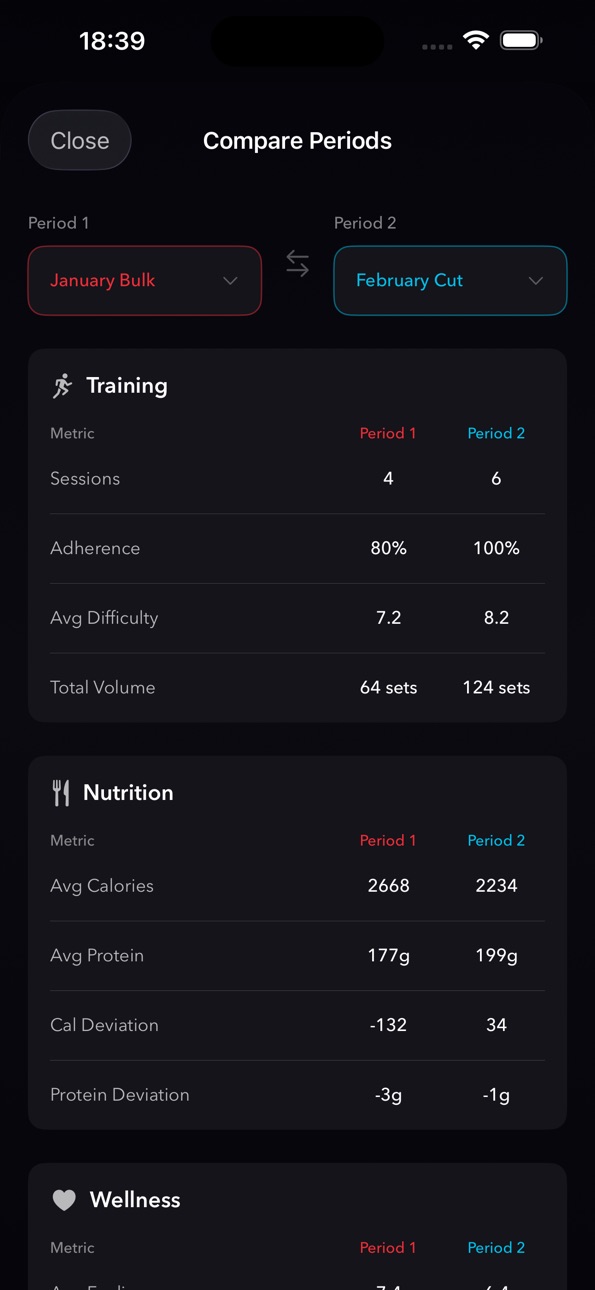Viewport: 595px width, 1290px height.
Task: Tap the Adherence row in Training
Action: (x=298, y=549)
